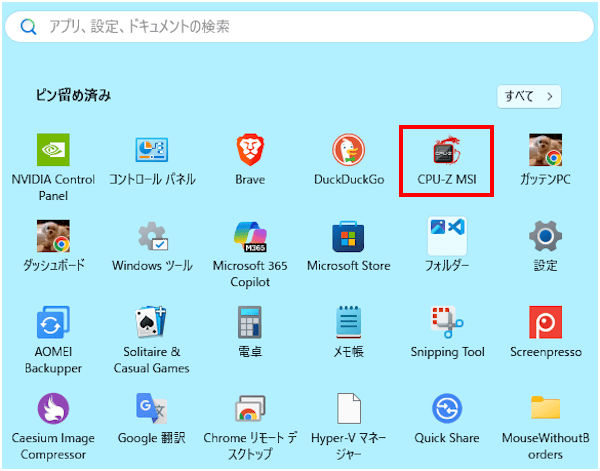Launch AOMEI Backupper
The width and height of the screenshot is (600, 471).
coord(53,322)
